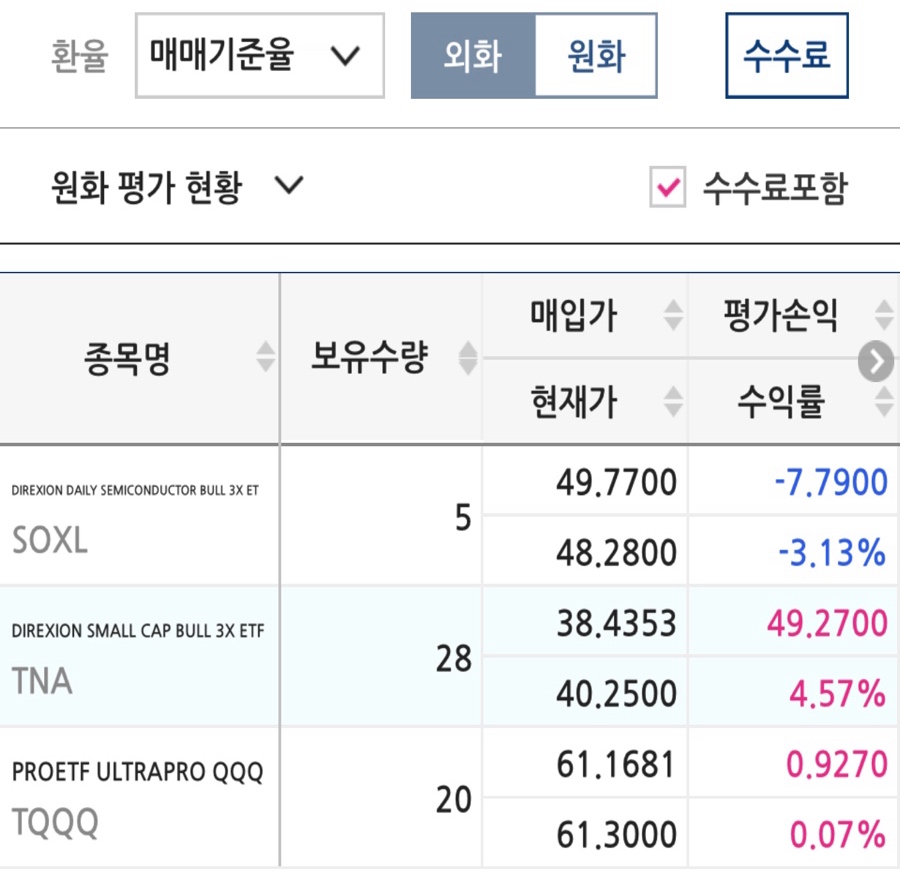
Task: Click the 종목명 column header
Action: point(127,358)
